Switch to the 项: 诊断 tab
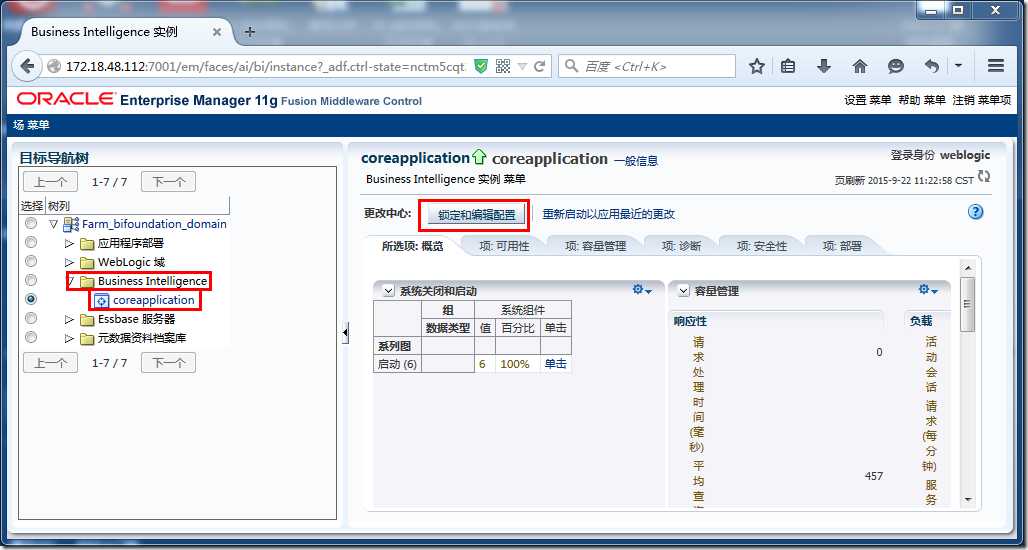Screen dimensions: 1028x550 pos(681,246)
